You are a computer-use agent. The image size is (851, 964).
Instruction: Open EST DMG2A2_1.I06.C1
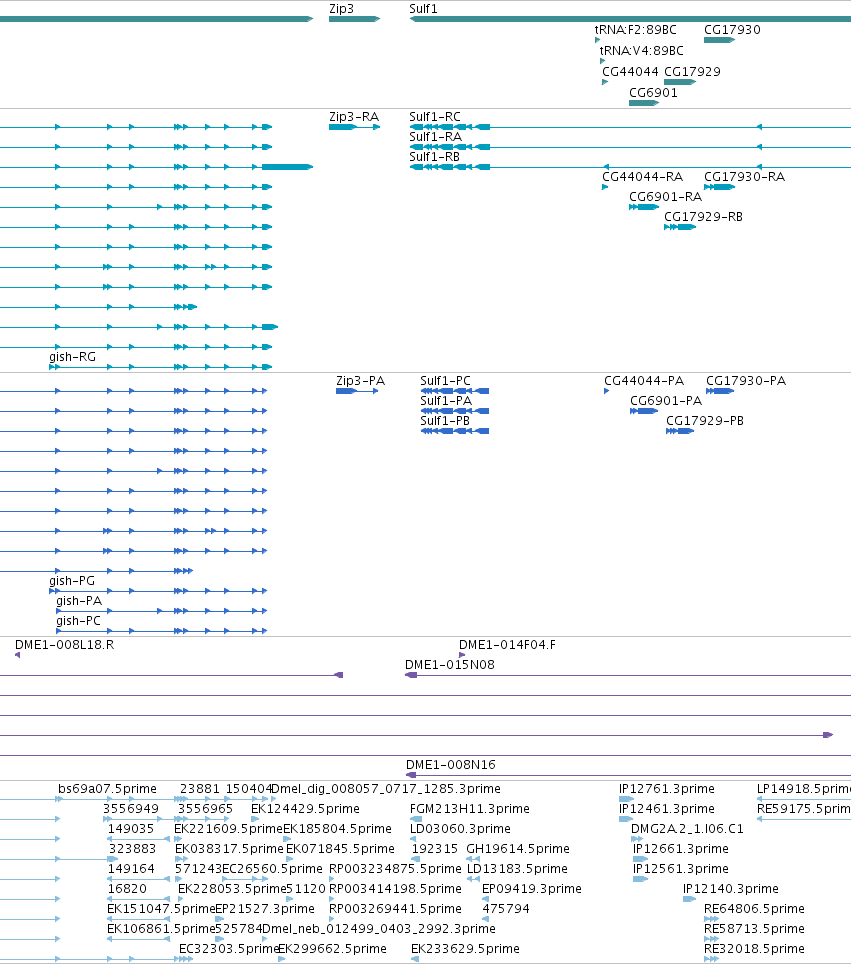pos(687,829)
